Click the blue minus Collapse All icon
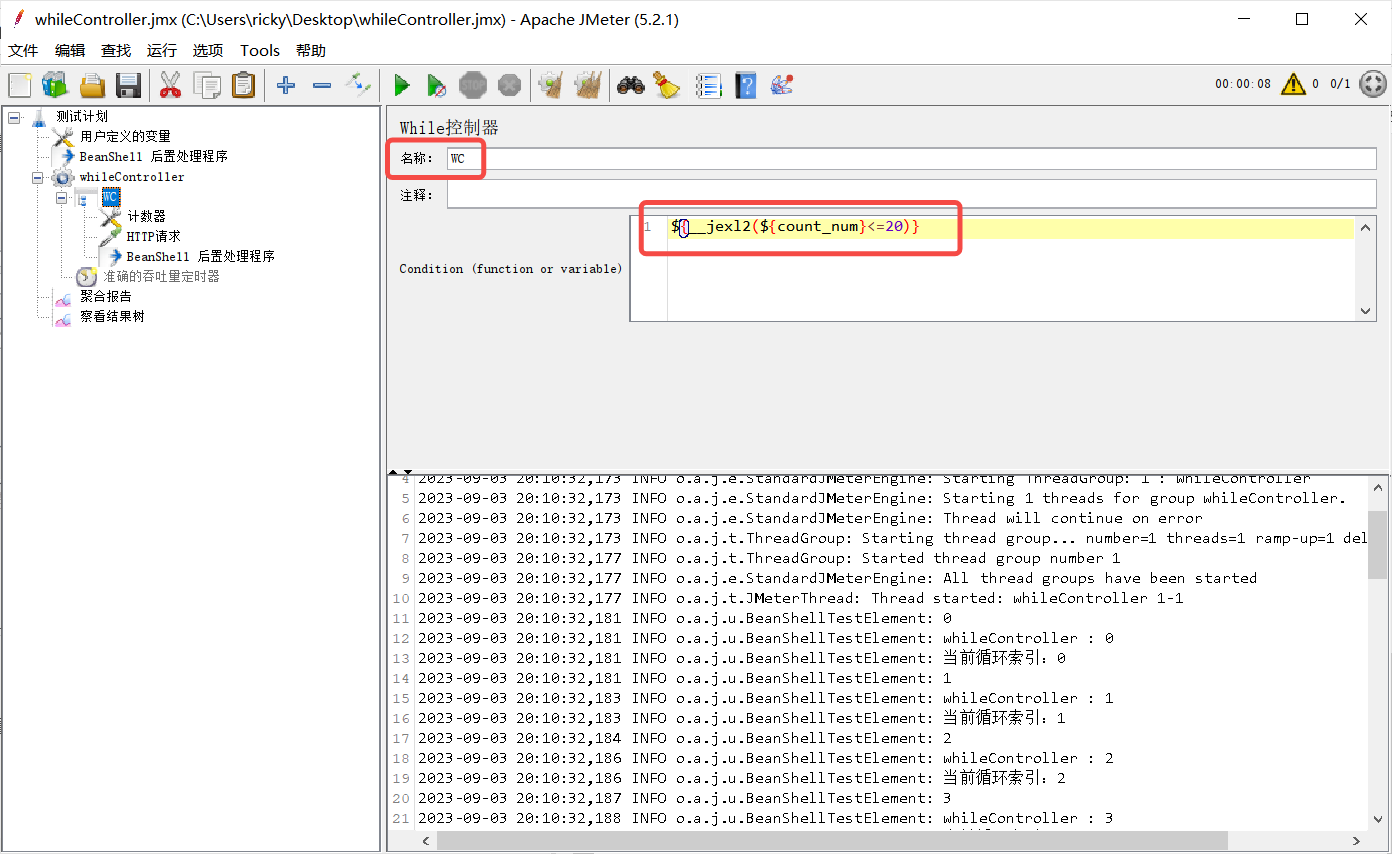 (x=322, y=85)
